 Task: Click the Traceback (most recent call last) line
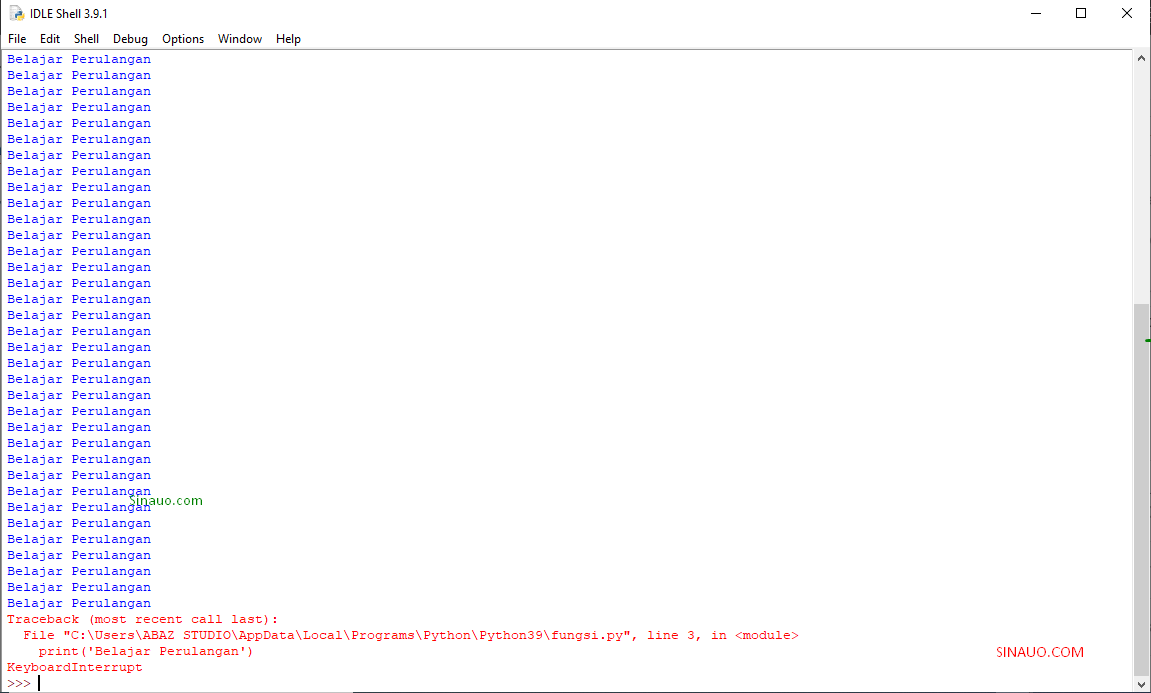pos(142,620)
